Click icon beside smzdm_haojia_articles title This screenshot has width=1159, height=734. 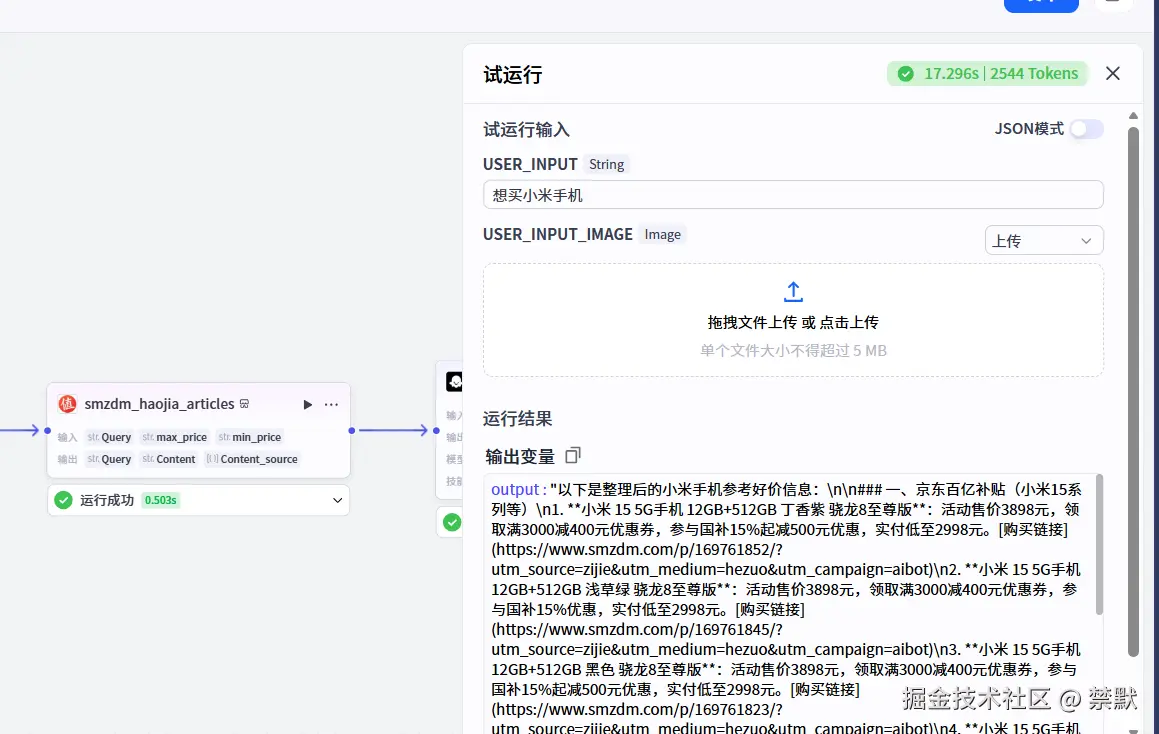pyautogui.click(x=245, y=404)
